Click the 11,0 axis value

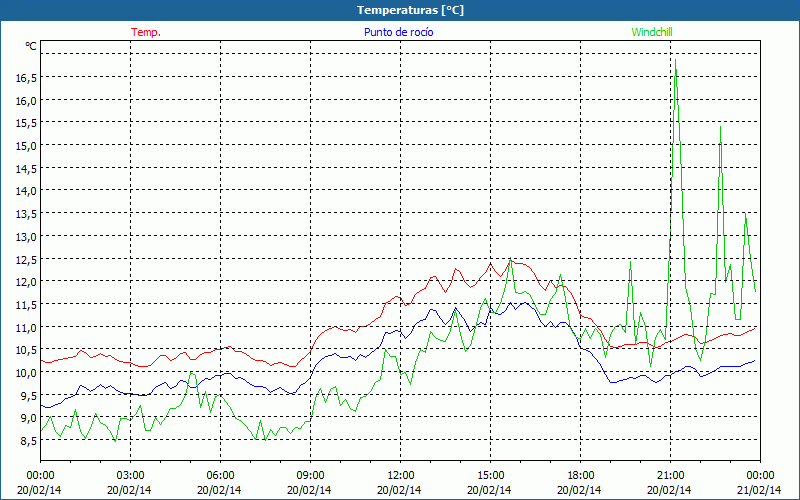tap(26, 327)
